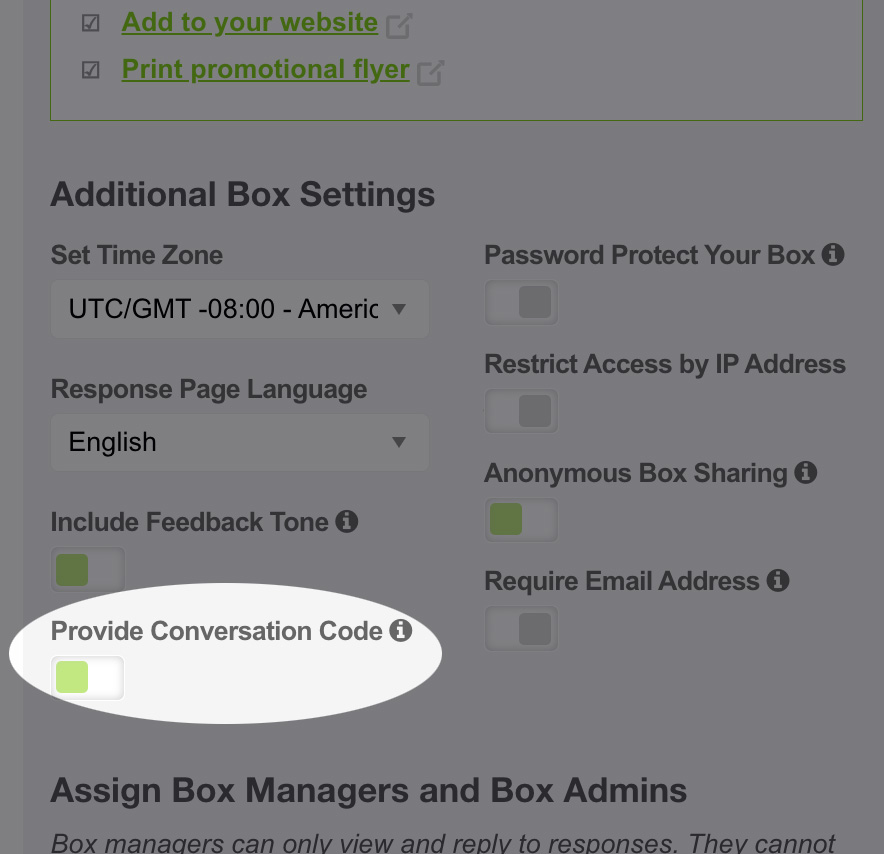Click external link icon beside Add to your website

[x=399, y=26]
